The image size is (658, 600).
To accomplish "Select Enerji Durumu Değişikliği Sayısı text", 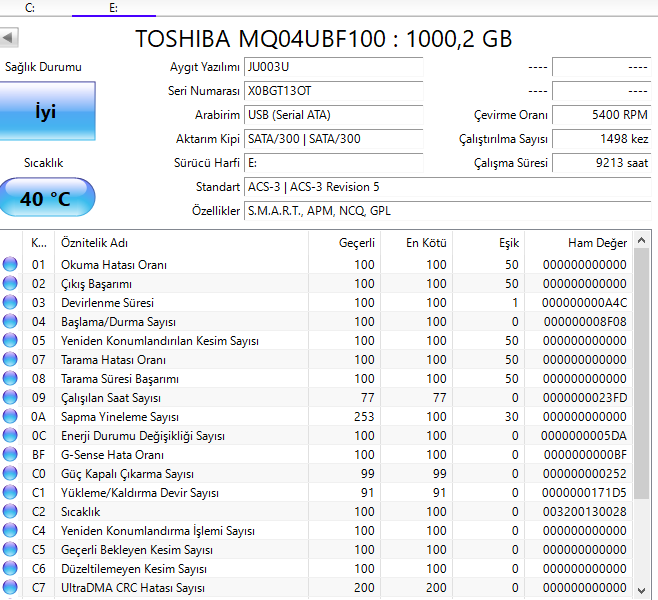I will [143, 436].
